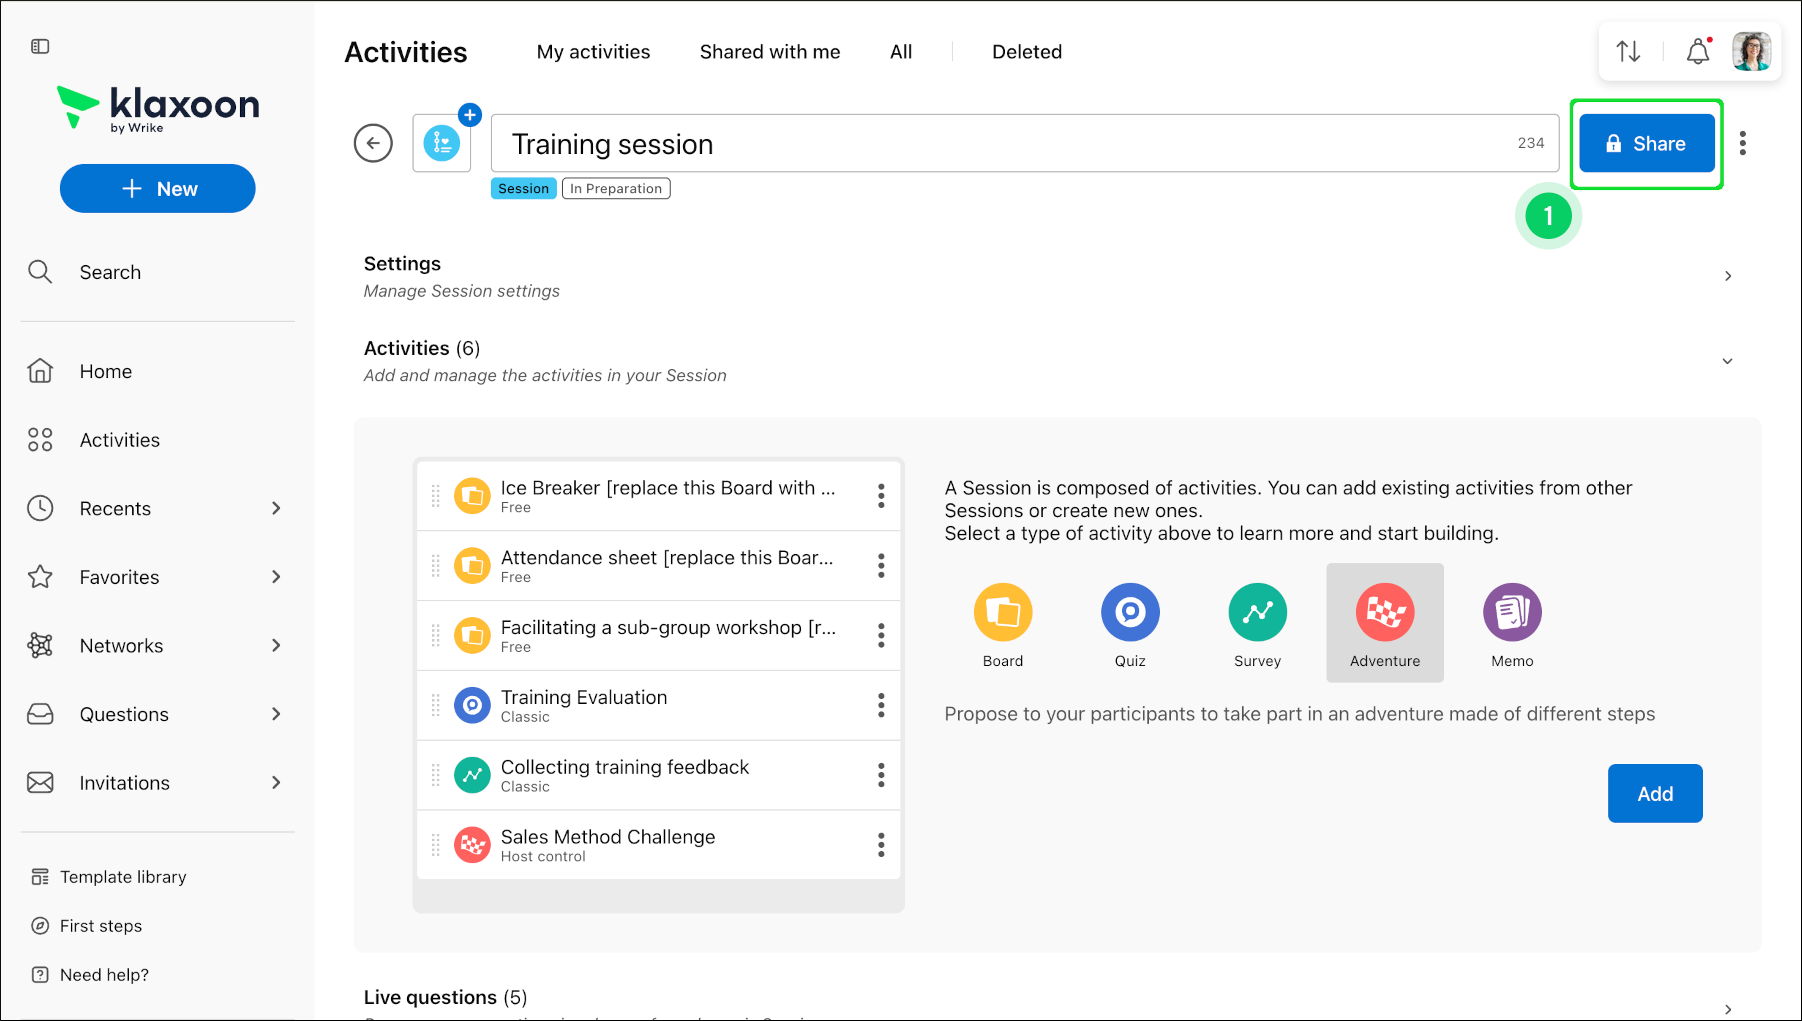The height and width of the screenshot is (1021, 1802).
Task: Pick the Survey activity type icon
Action: tap(1257, 612)
